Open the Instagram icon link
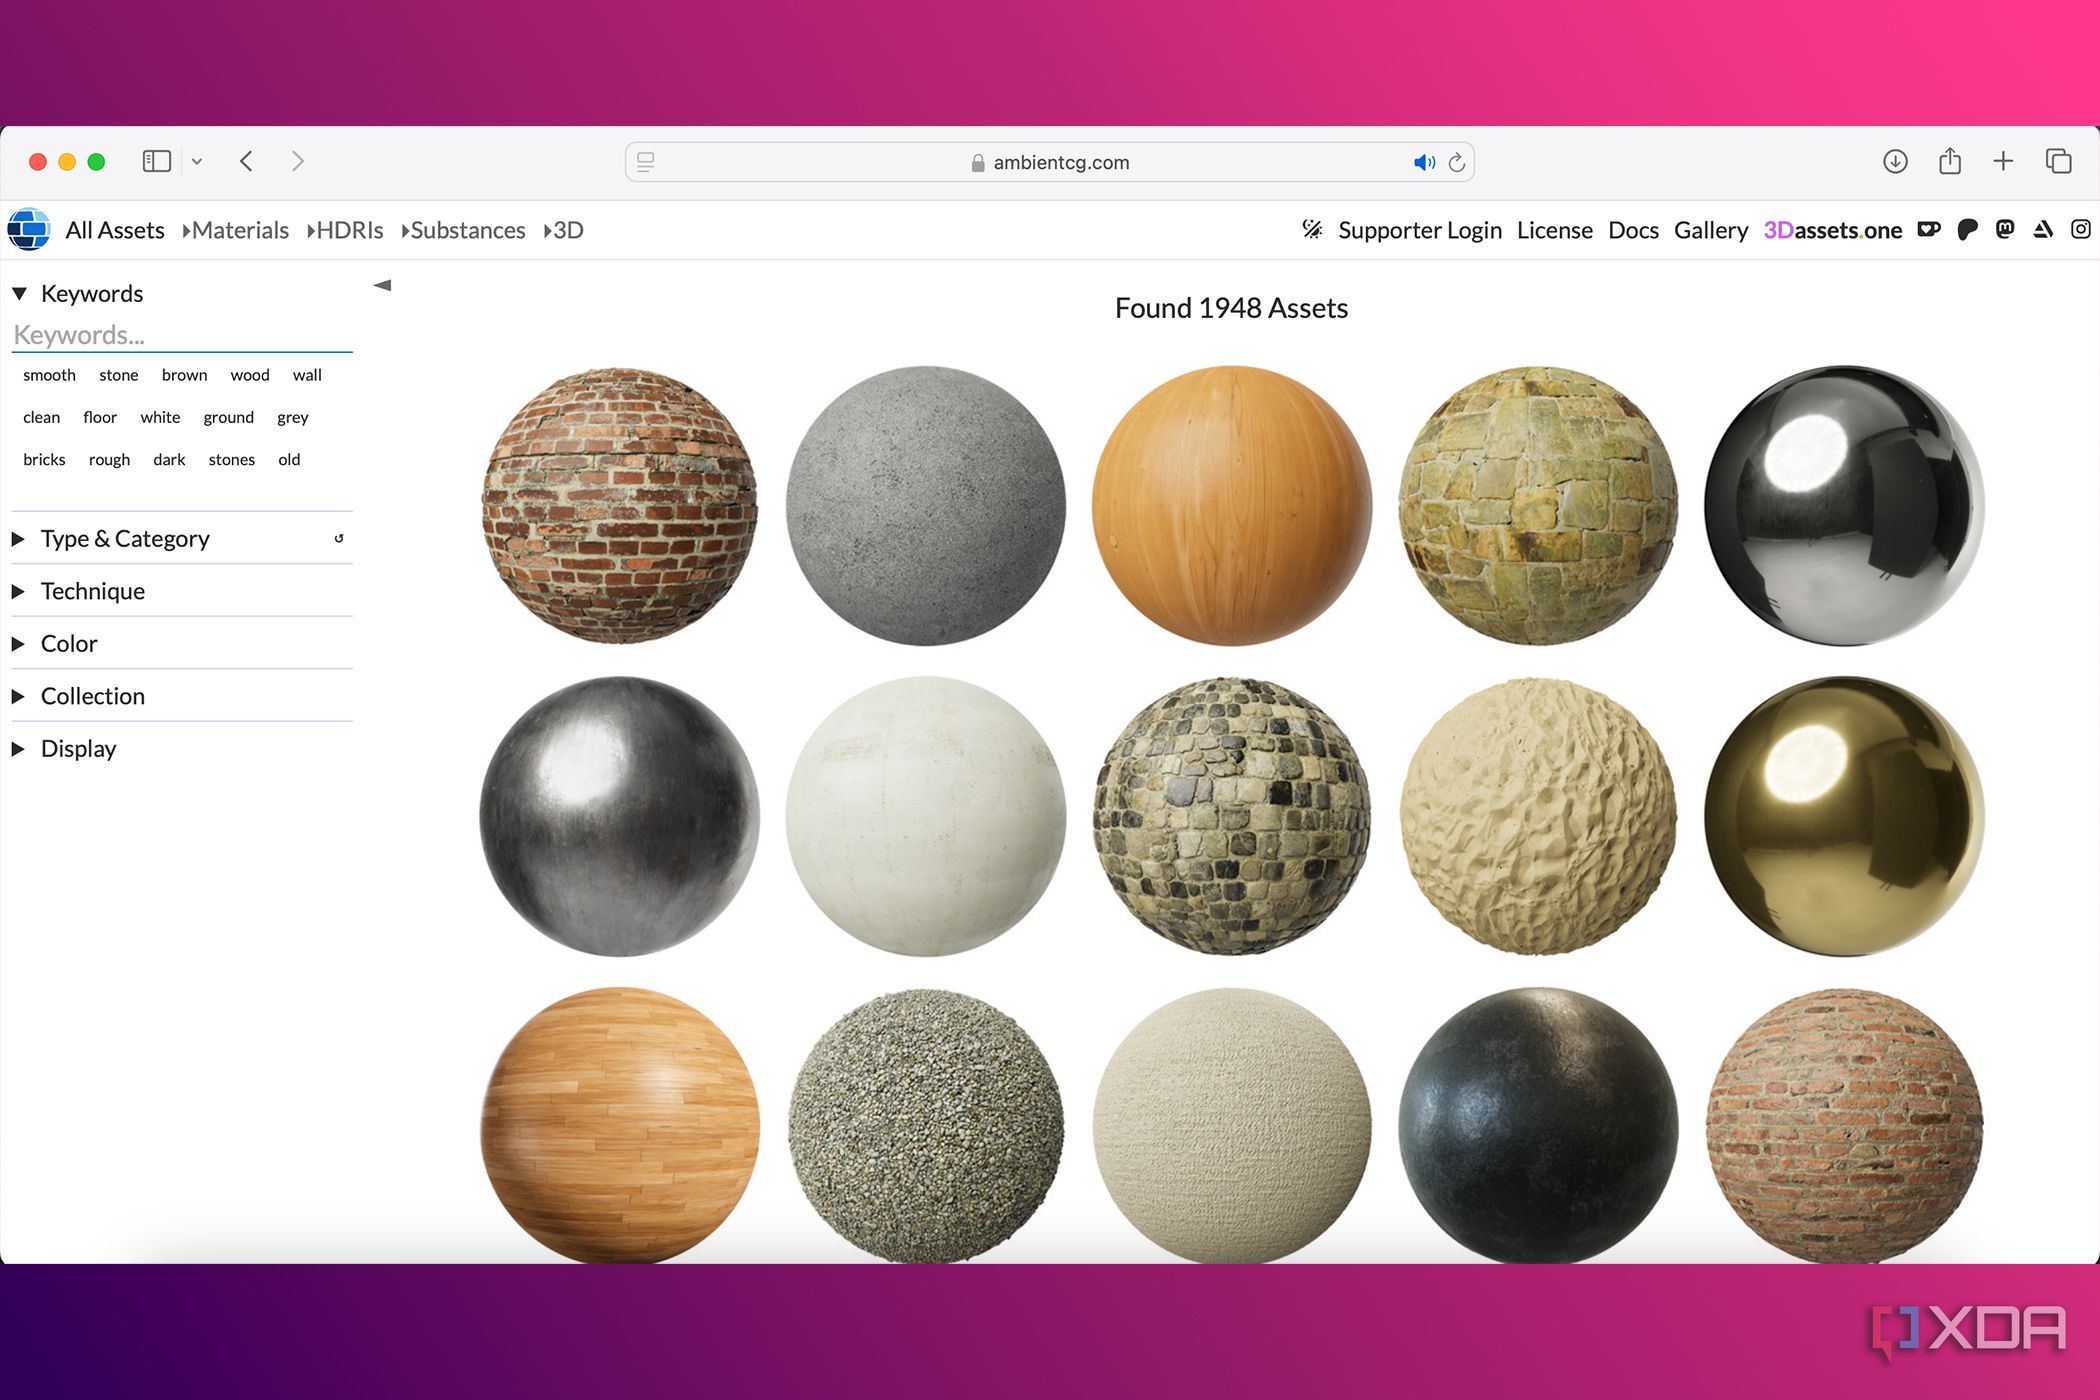 coord(2081,230)
